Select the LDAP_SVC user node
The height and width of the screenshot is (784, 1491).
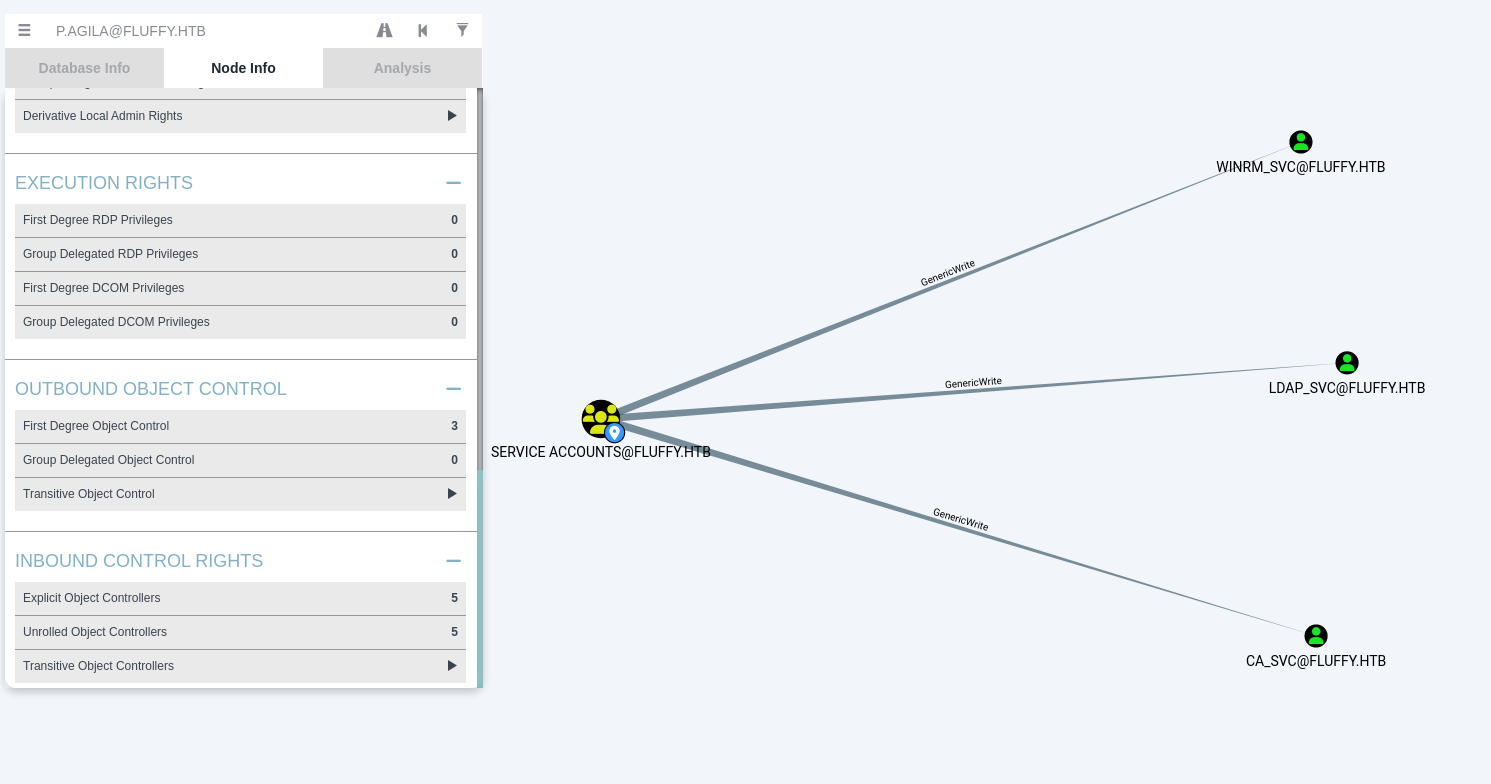[1346, 363]
